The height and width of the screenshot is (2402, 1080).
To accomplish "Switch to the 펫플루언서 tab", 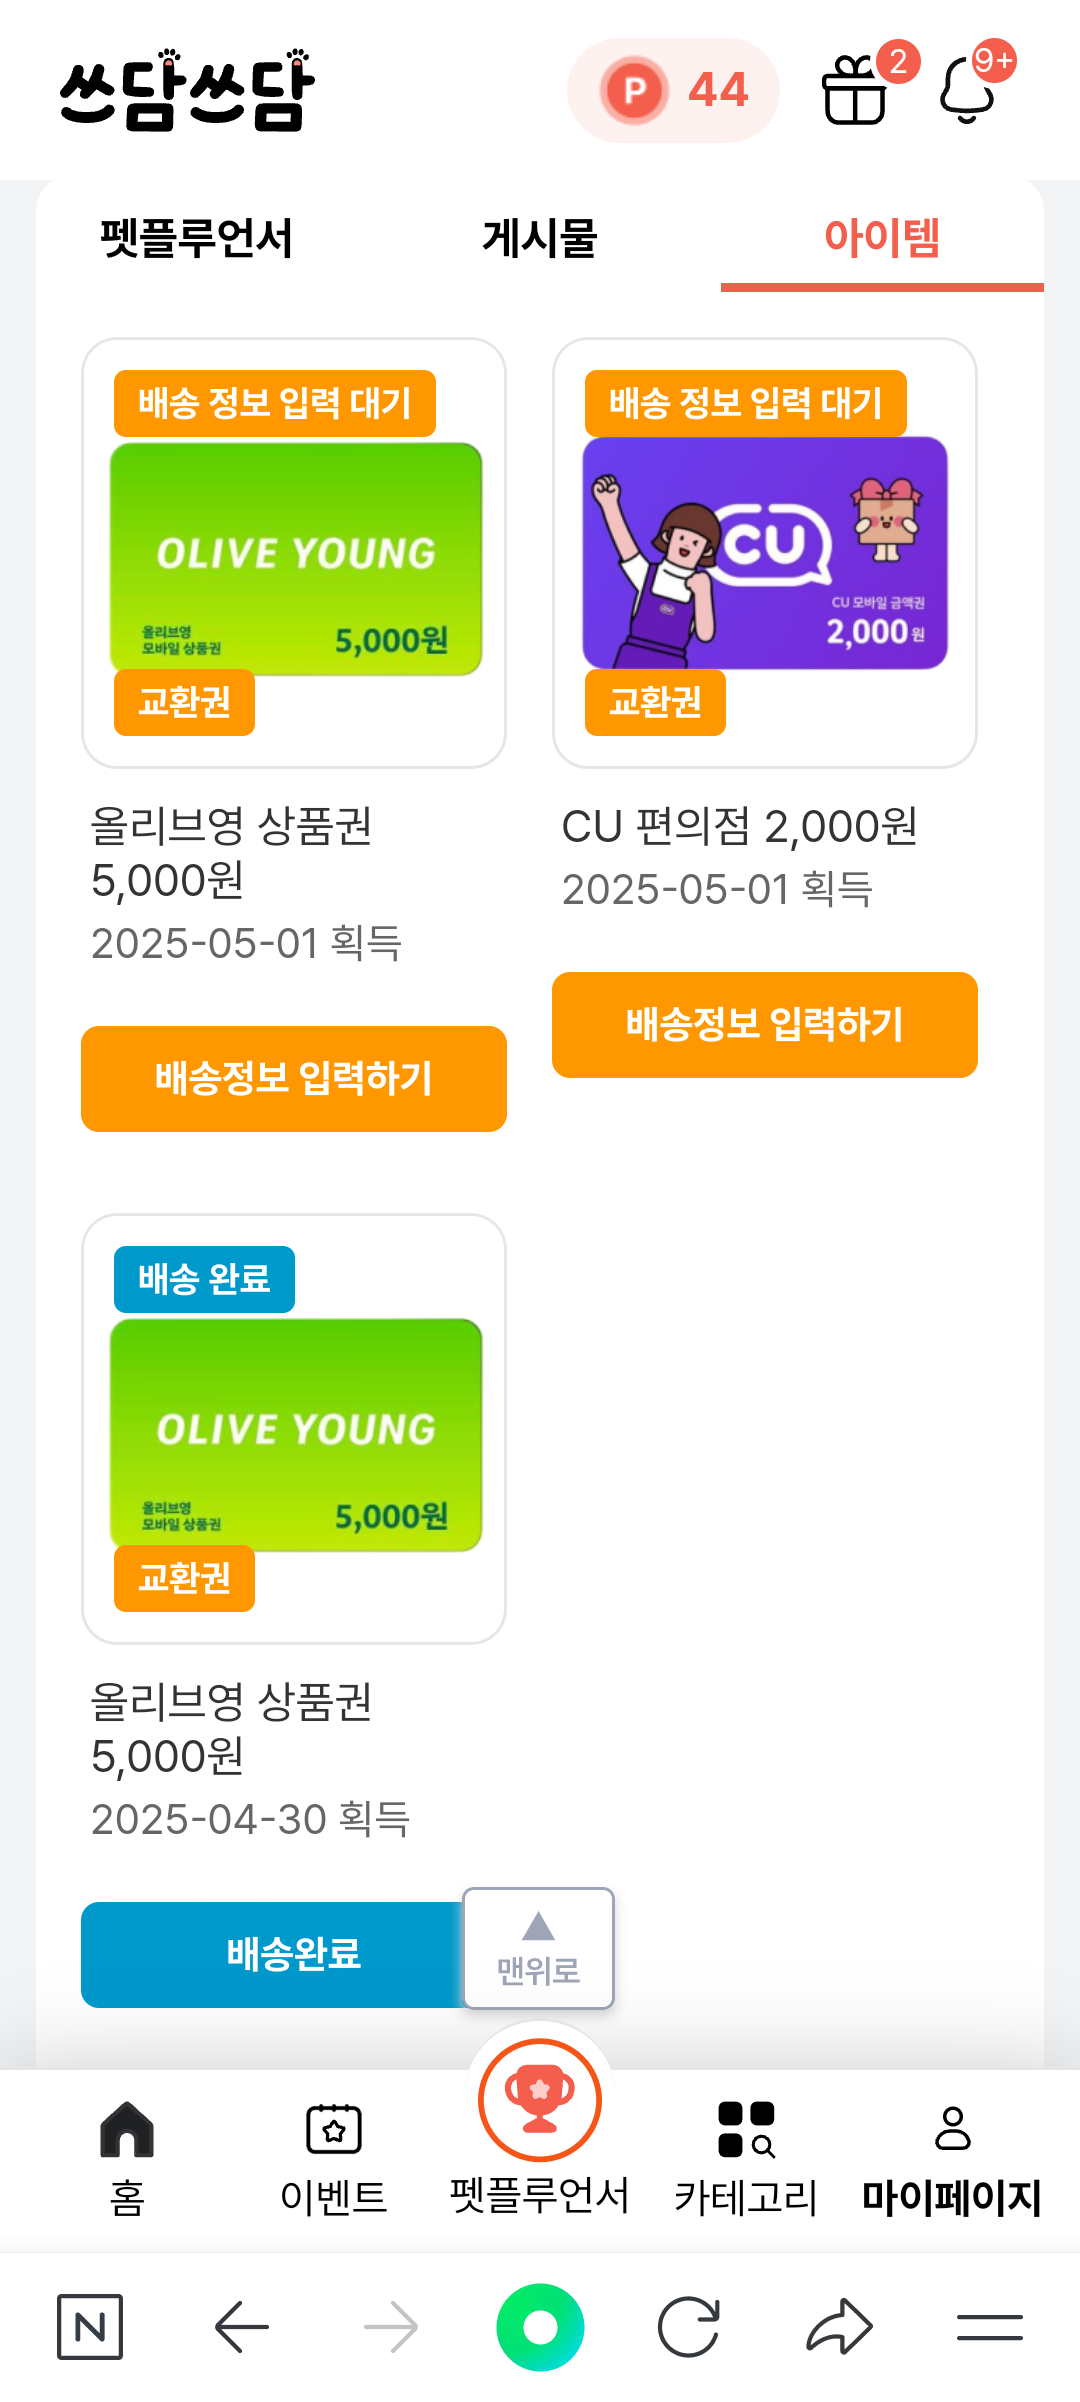I will click(x=196, y=238).
